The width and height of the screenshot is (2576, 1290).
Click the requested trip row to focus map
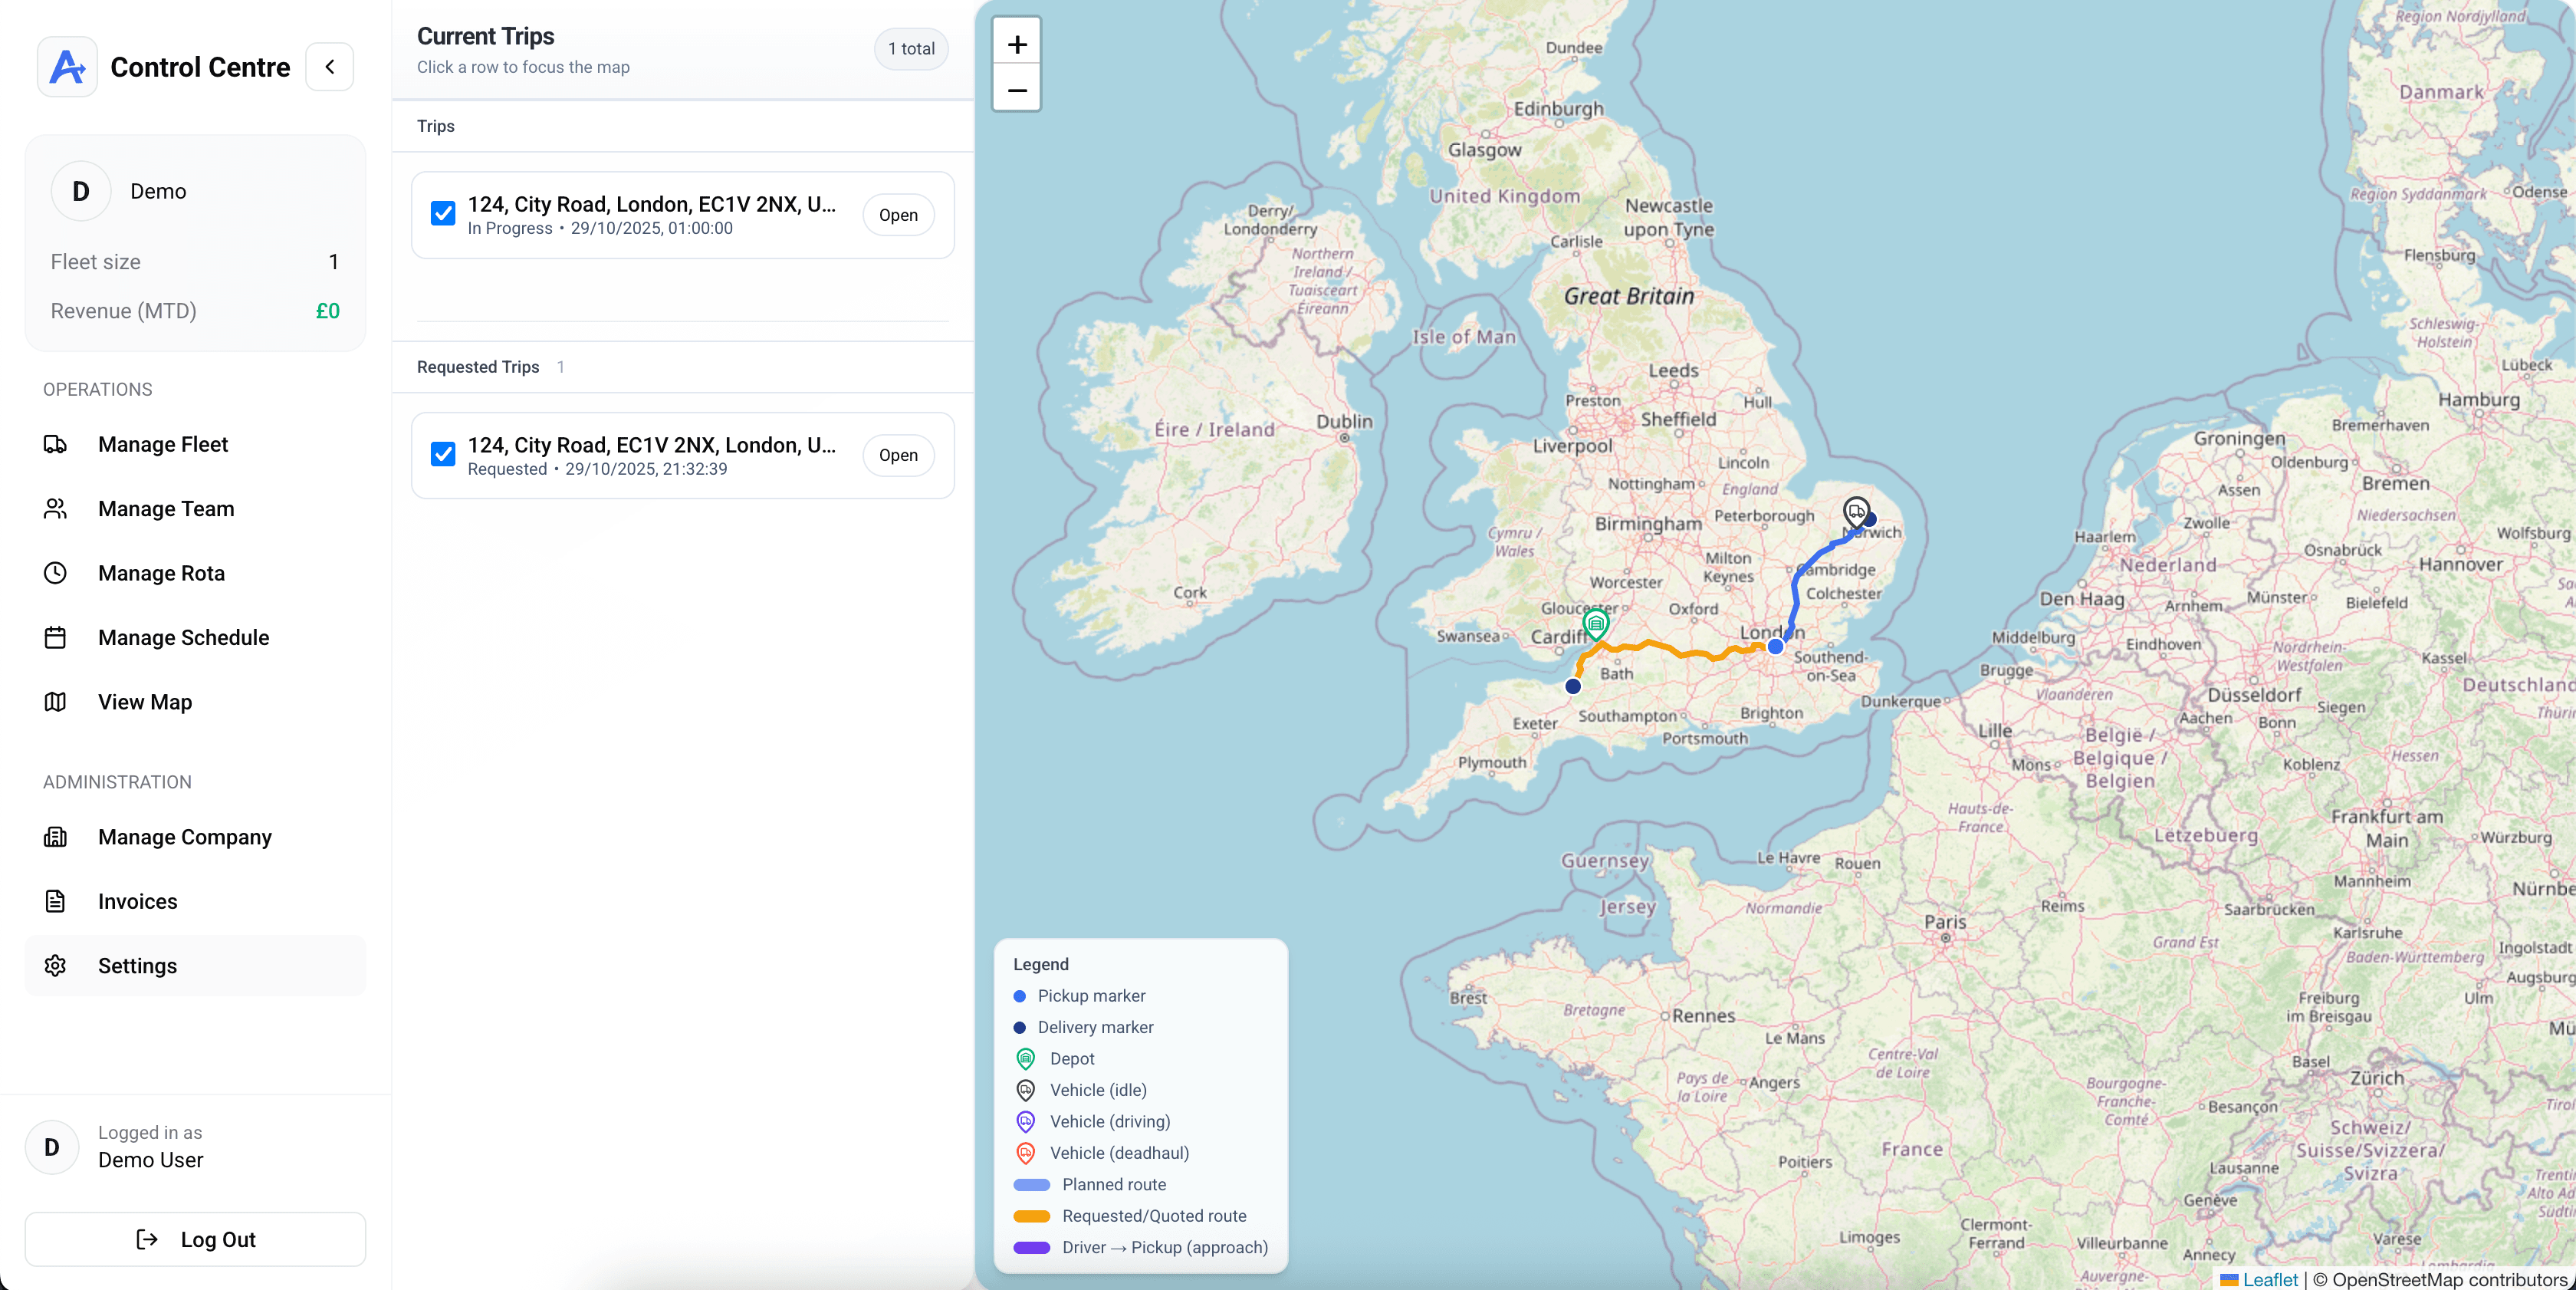[650, 455]
